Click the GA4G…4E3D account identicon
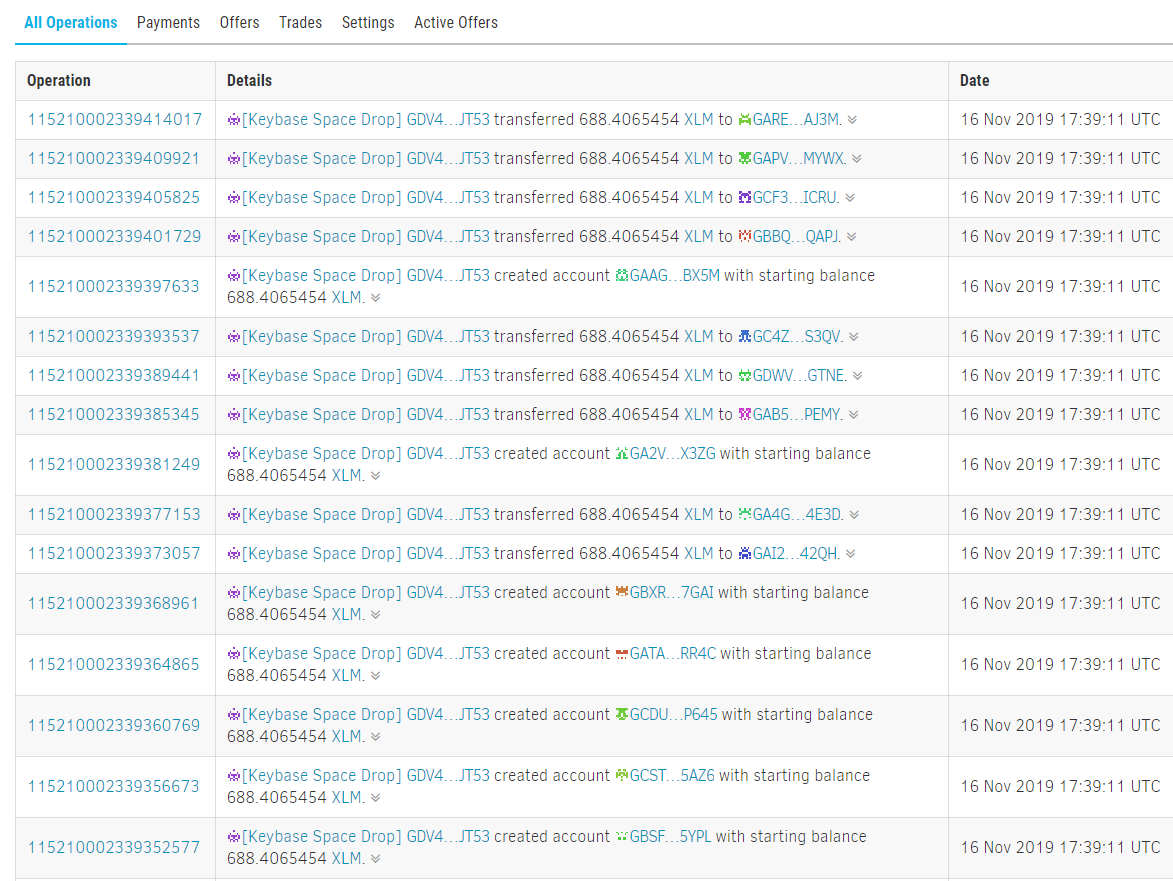This screenshot has height=881, width=1173. (x=744, y=515)
